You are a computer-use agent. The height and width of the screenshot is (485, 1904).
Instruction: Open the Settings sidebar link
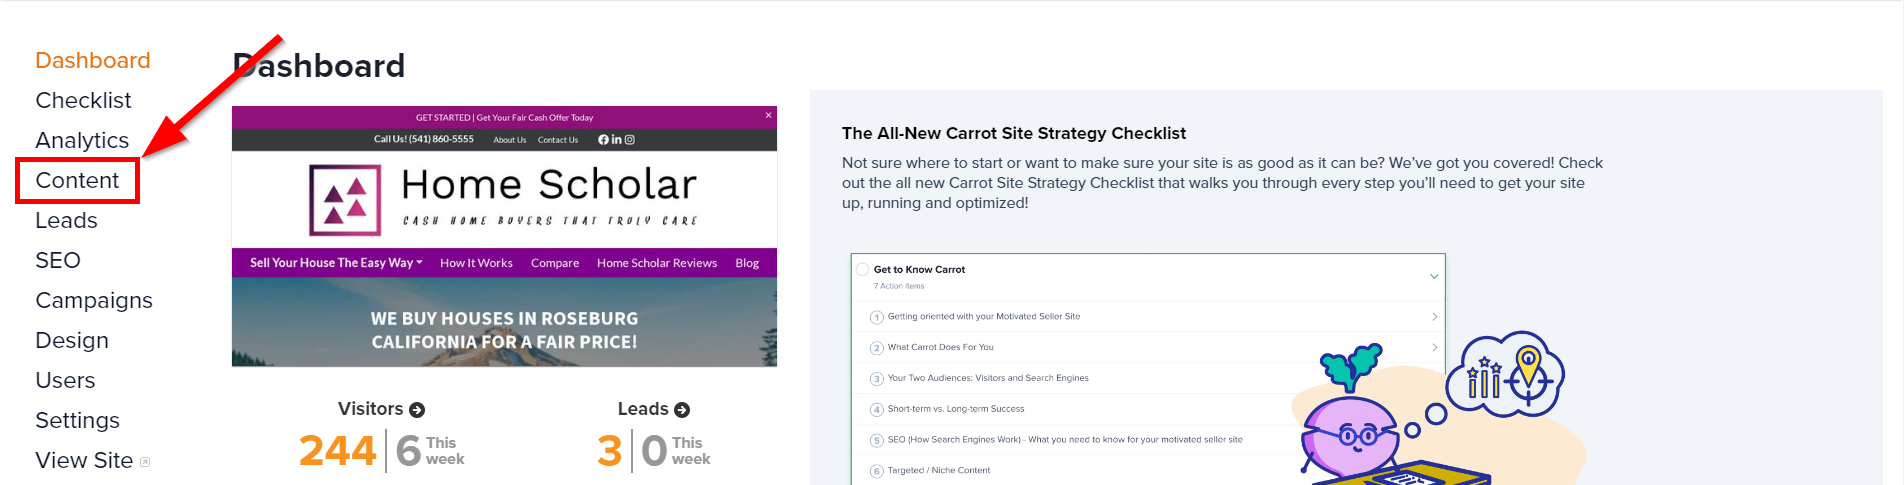(x=77, y=420)
